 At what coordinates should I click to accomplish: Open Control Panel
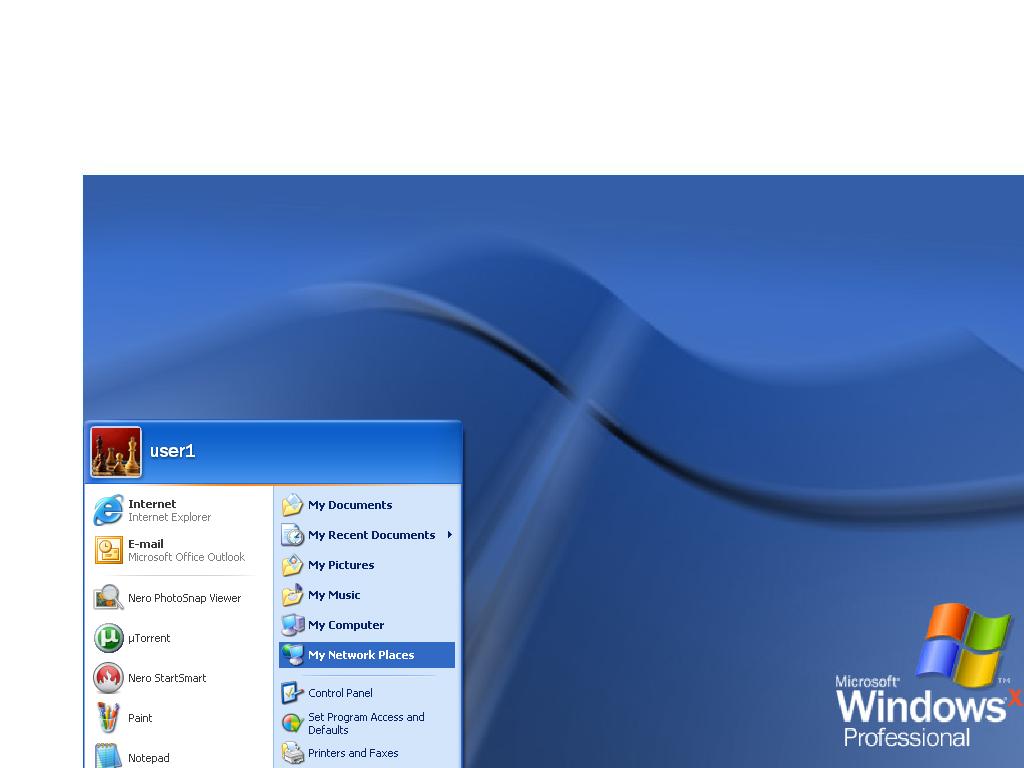coord(339,693)
